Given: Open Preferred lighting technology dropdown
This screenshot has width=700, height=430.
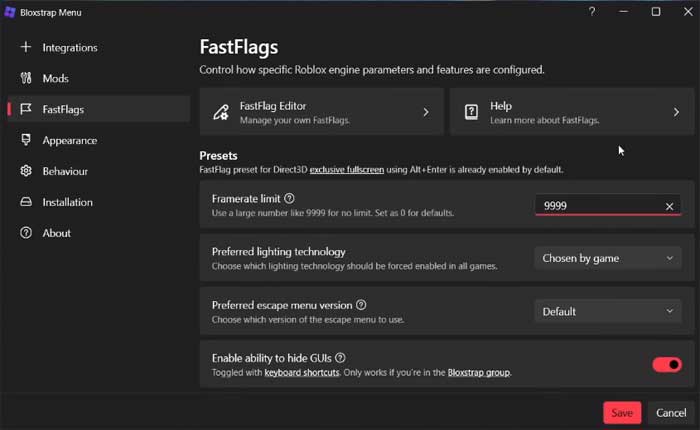Looking at the screenshot, I should (x=607, y=258).
